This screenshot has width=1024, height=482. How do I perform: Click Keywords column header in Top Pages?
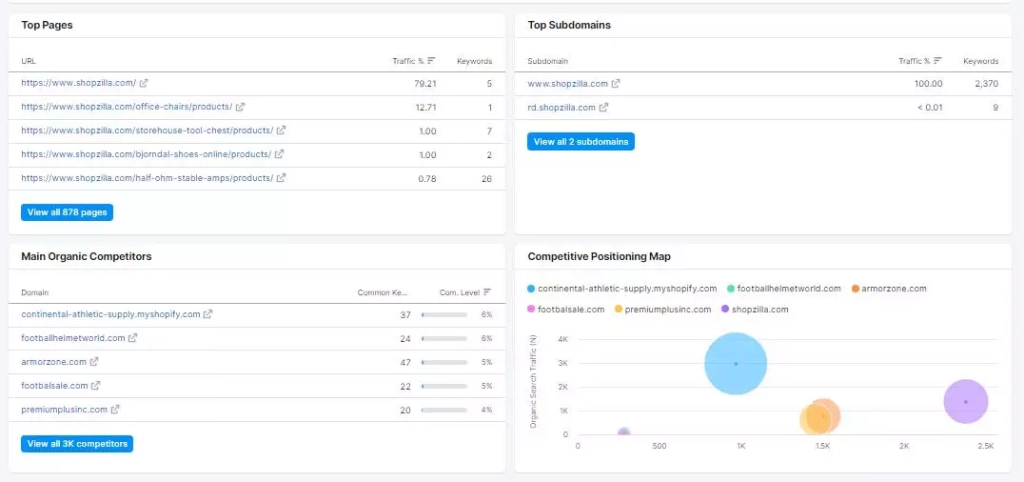pyautogui.click(x=474, y=61)
